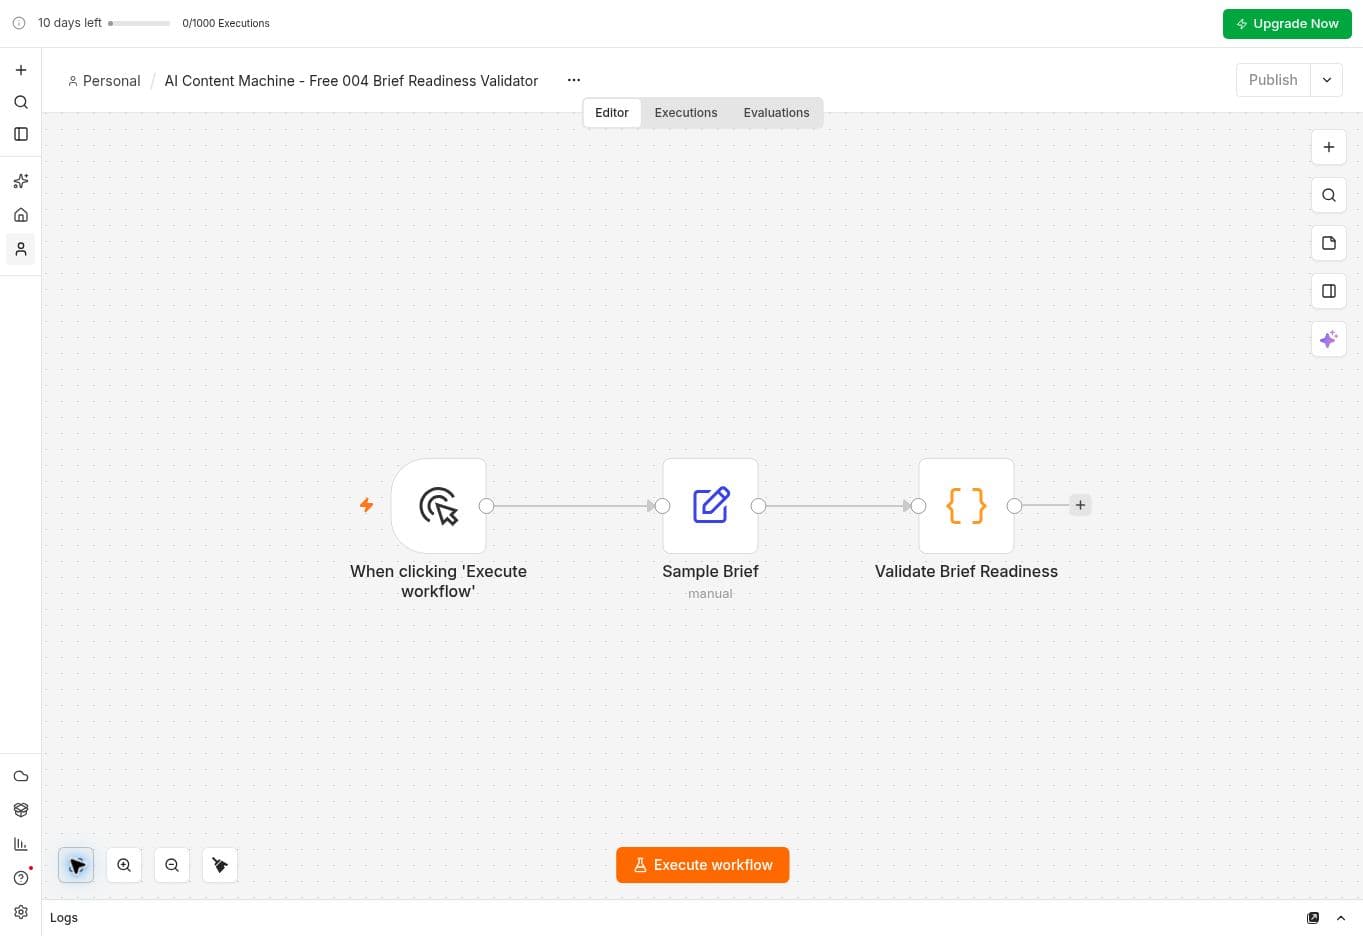This screenshot has height=936, width=1363.
Task: Zoom out of the canvas
Action: 172,865
